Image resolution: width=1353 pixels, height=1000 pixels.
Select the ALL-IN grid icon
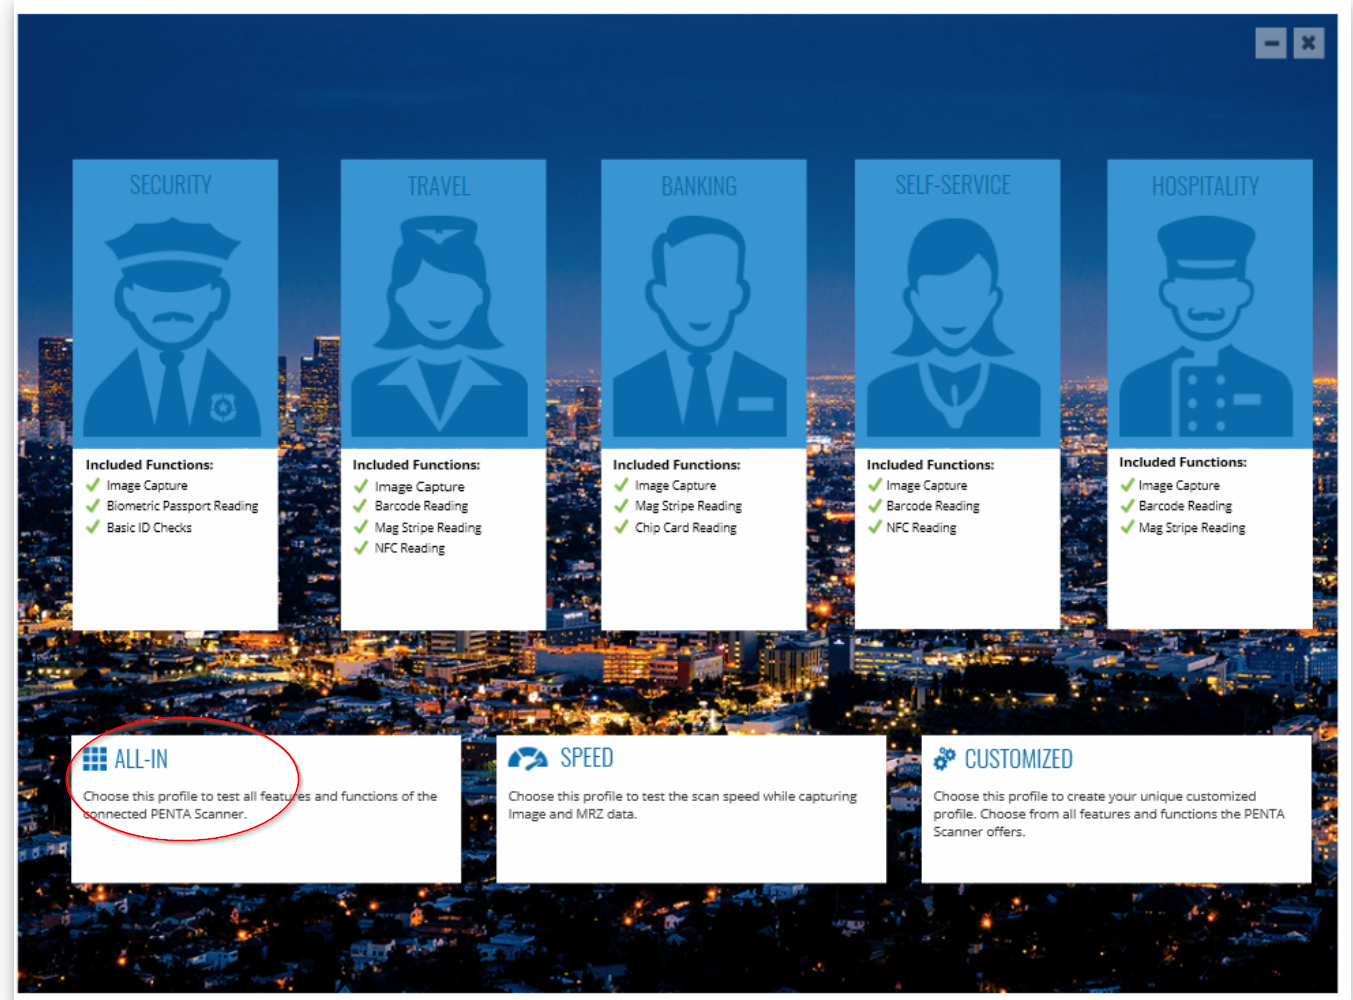coord(95,758)
